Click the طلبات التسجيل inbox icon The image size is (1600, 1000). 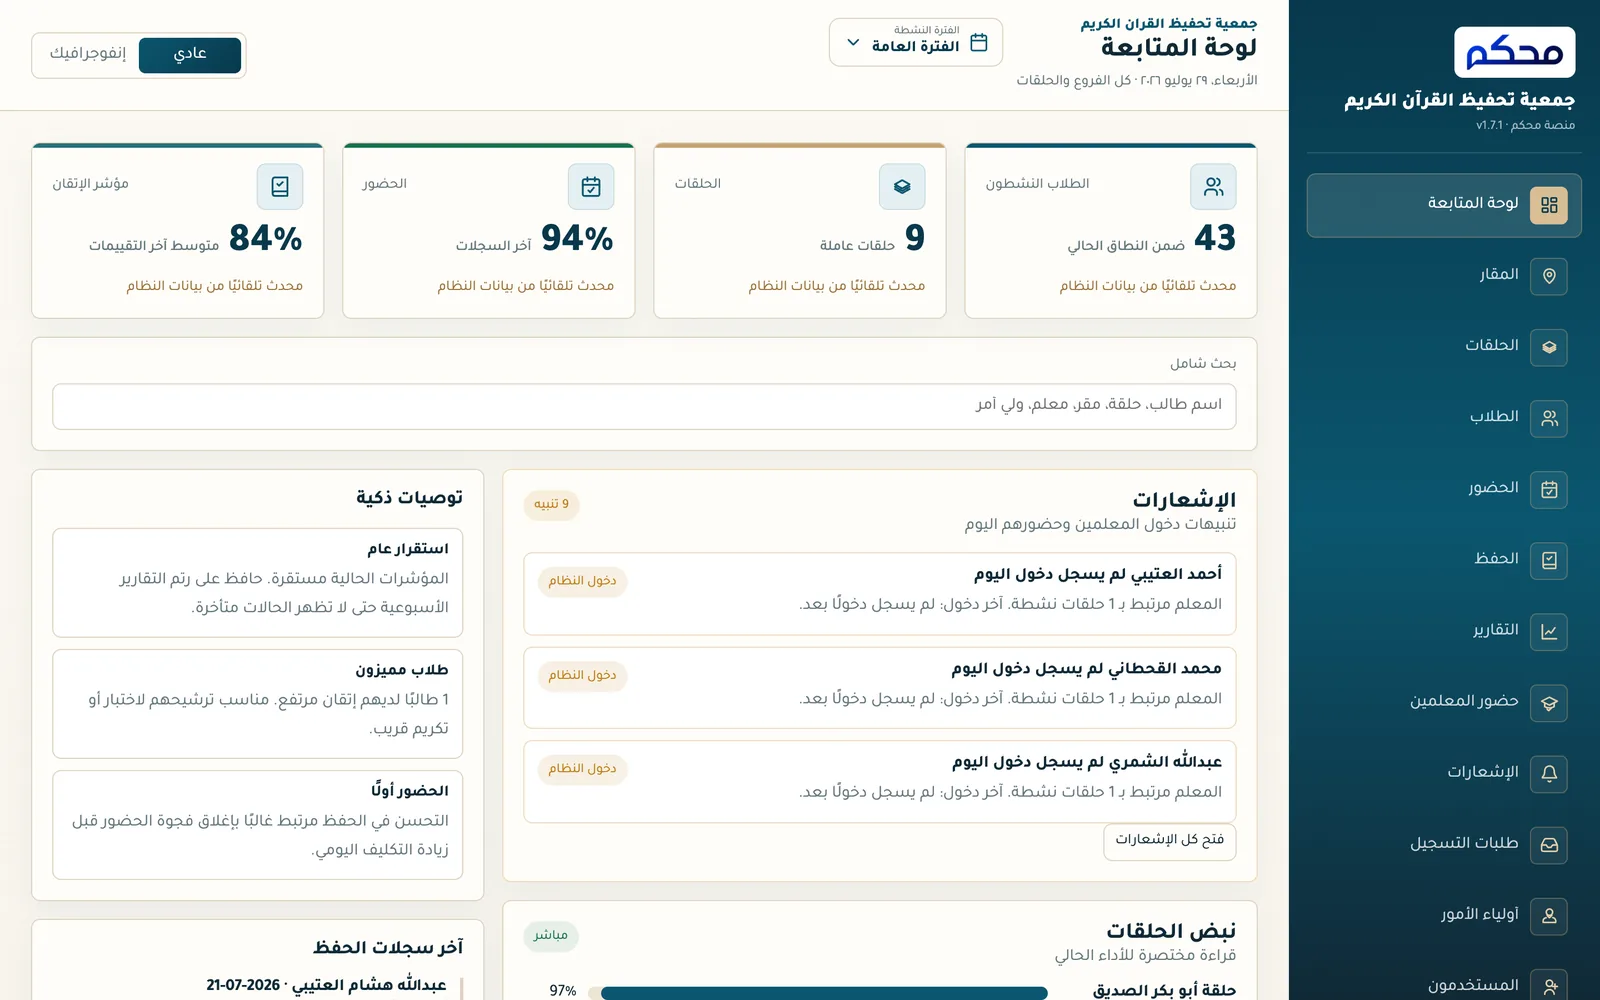coord(1549,845)
